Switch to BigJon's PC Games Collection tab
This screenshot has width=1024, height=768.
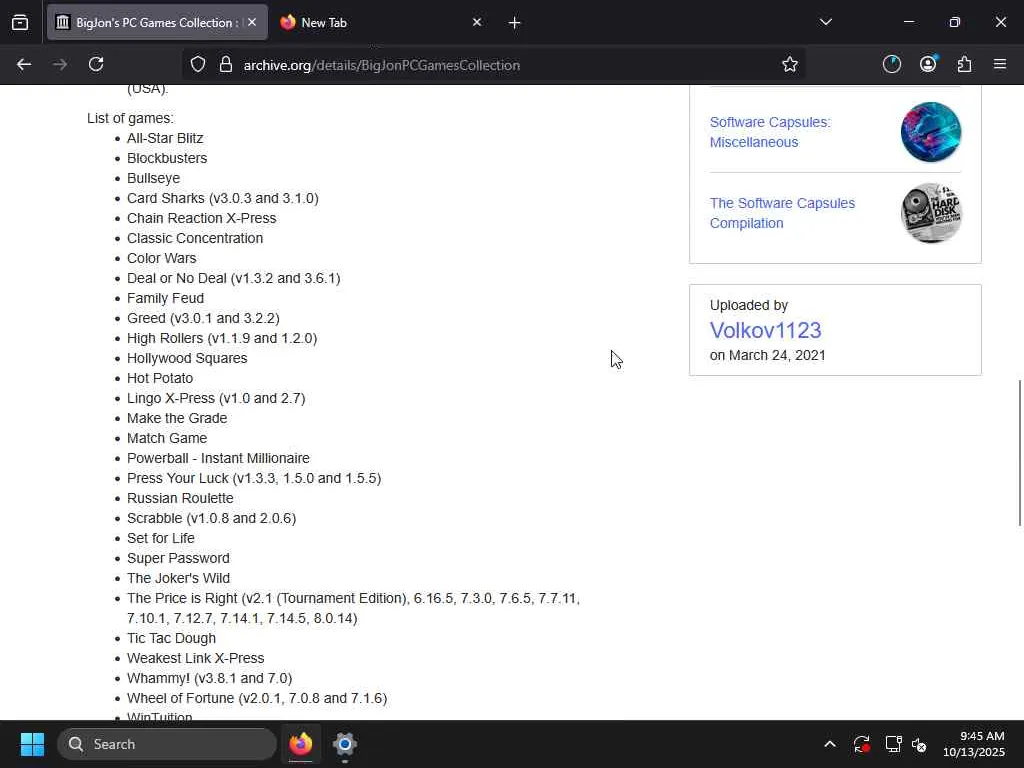click(157, 22)
